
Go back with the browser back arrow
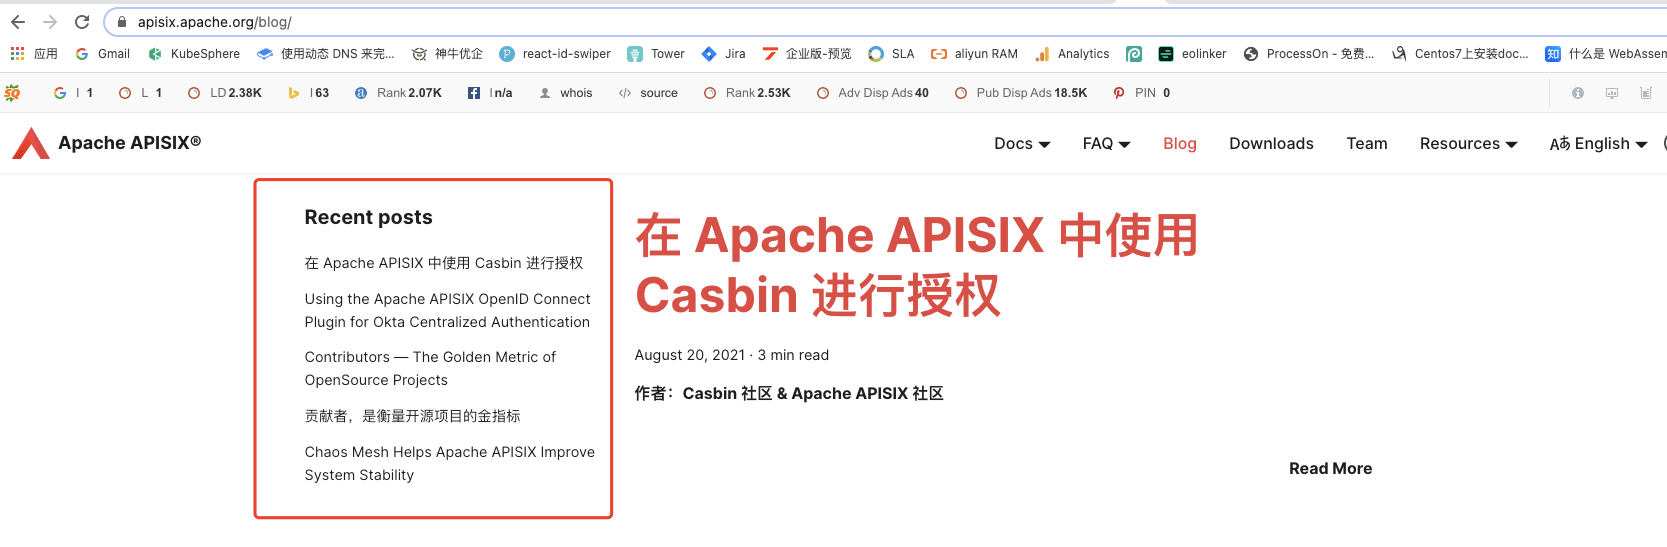[18, 22]
